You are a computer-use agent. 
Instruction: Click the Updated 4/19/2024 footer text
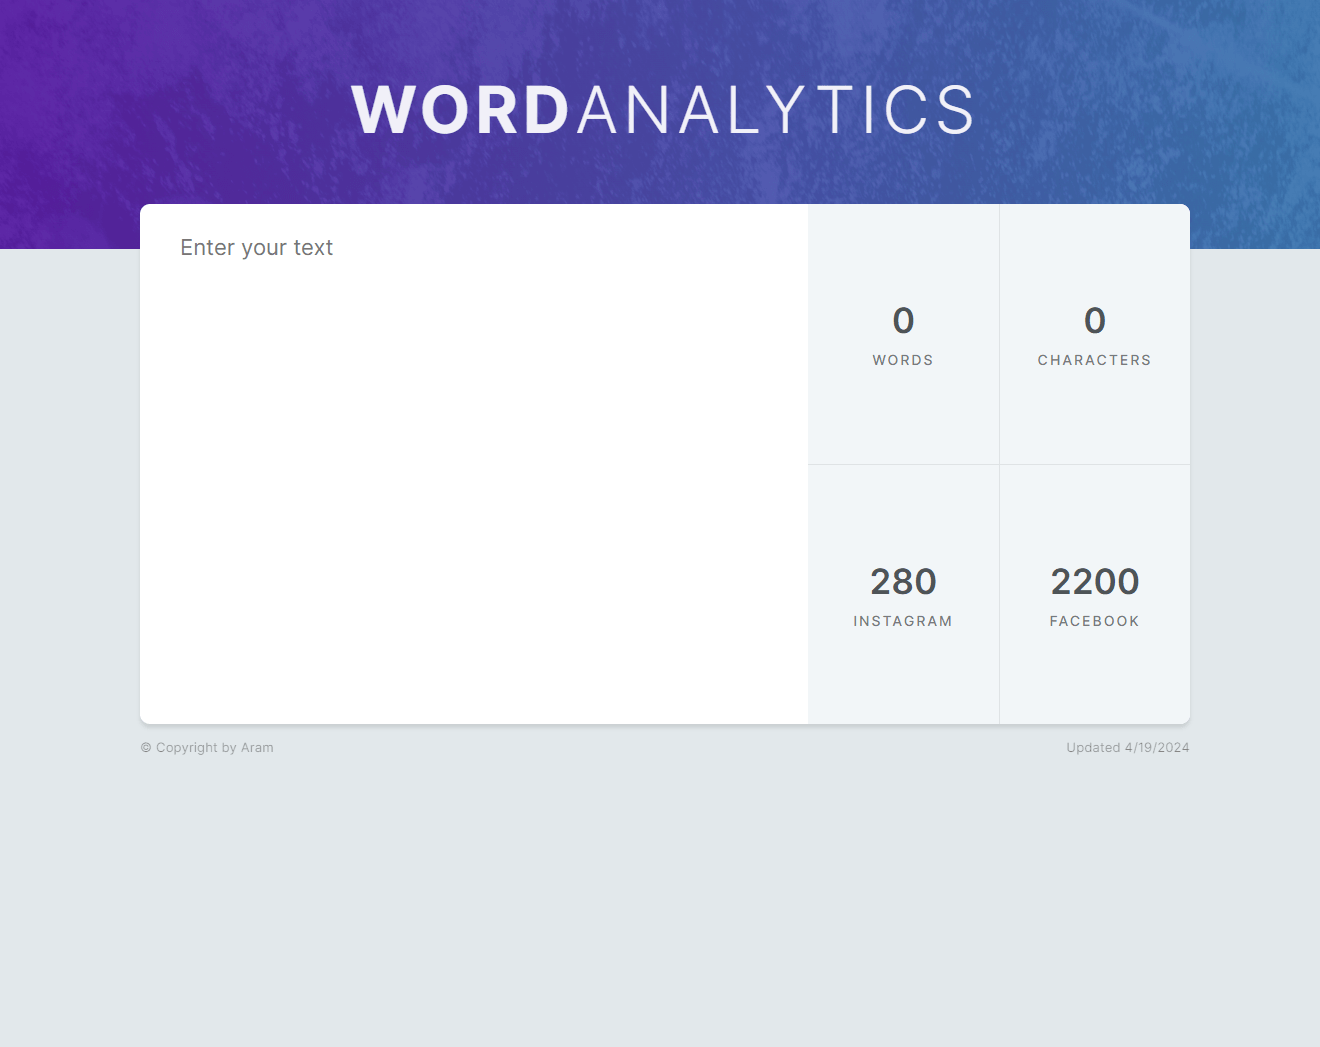click(x=1127, y=748)
